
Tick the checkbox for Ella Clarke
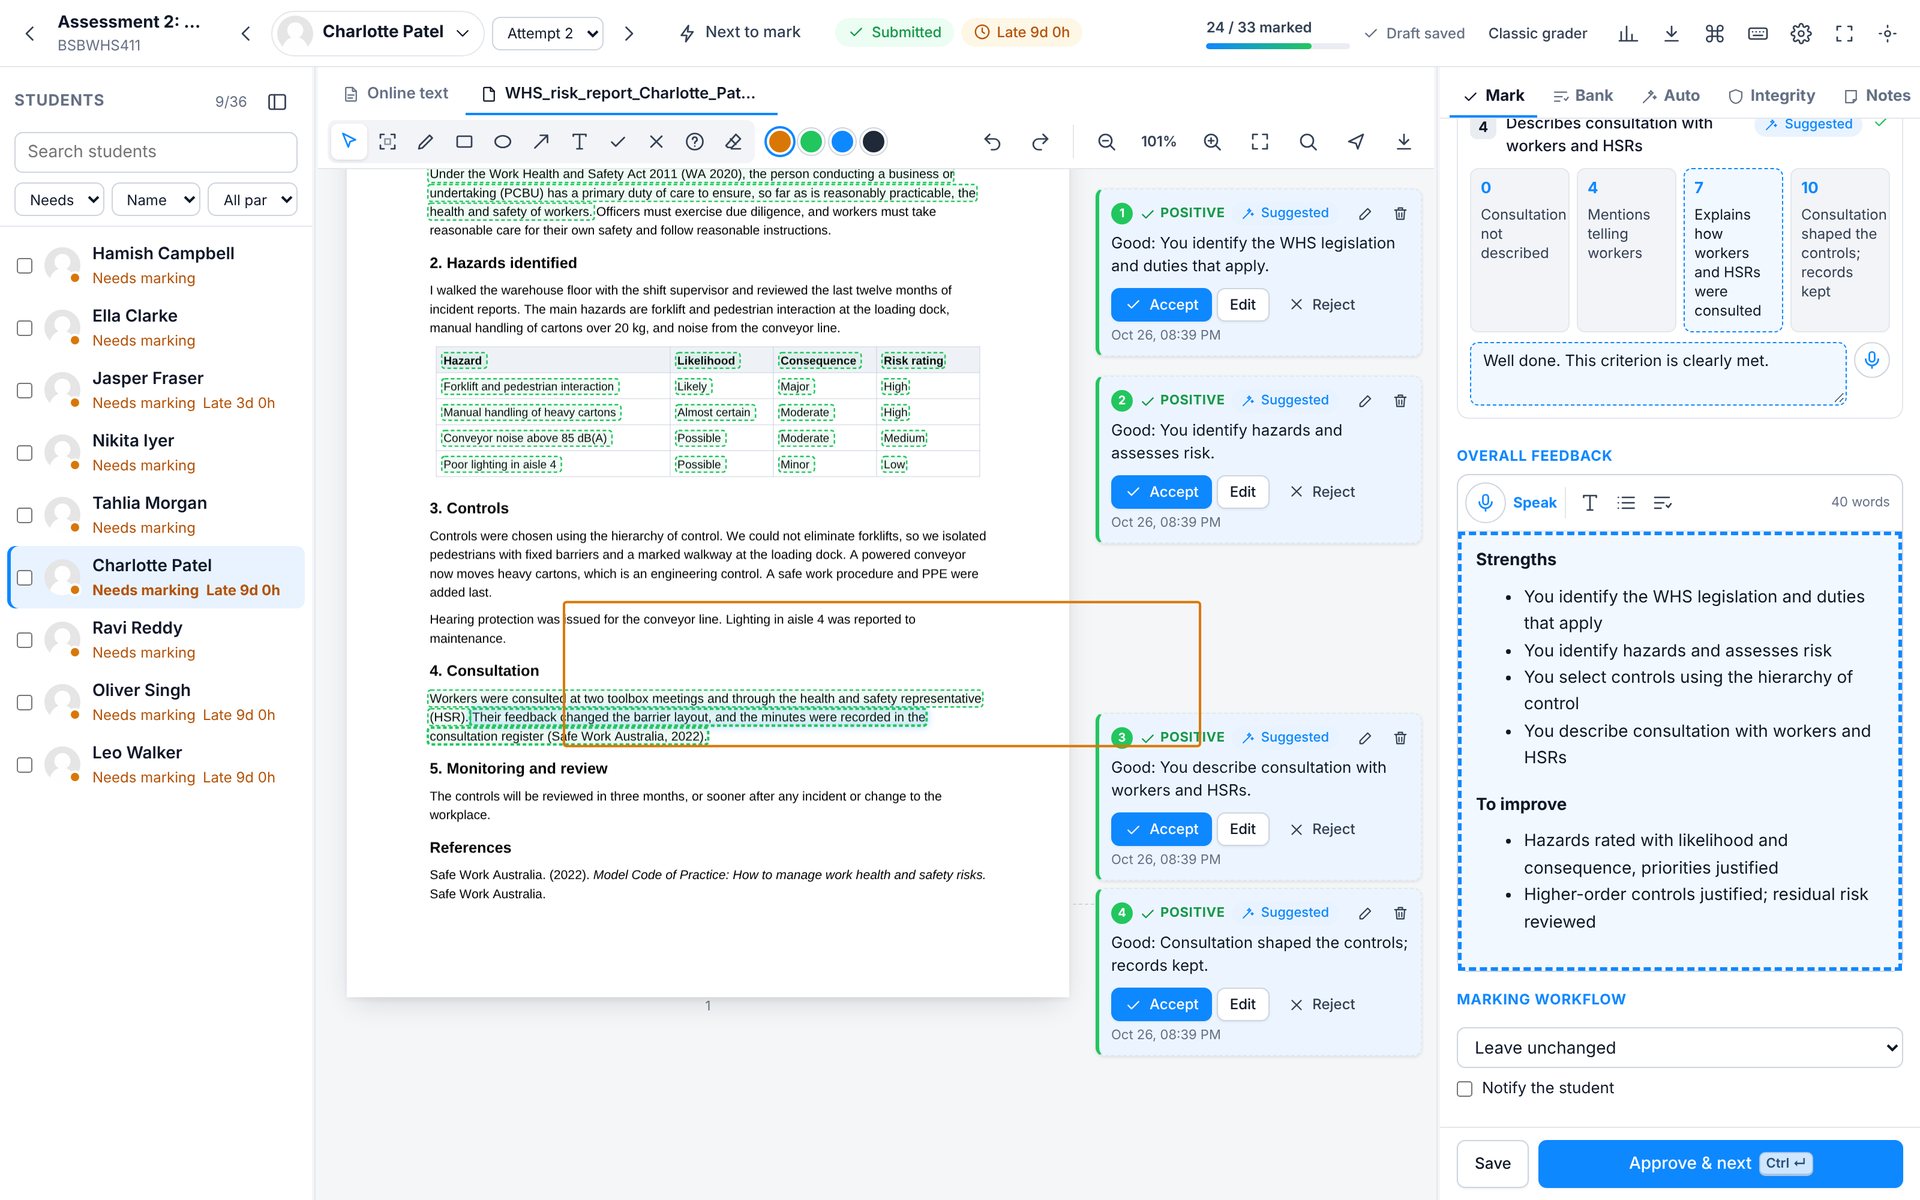tap(25, 328)
